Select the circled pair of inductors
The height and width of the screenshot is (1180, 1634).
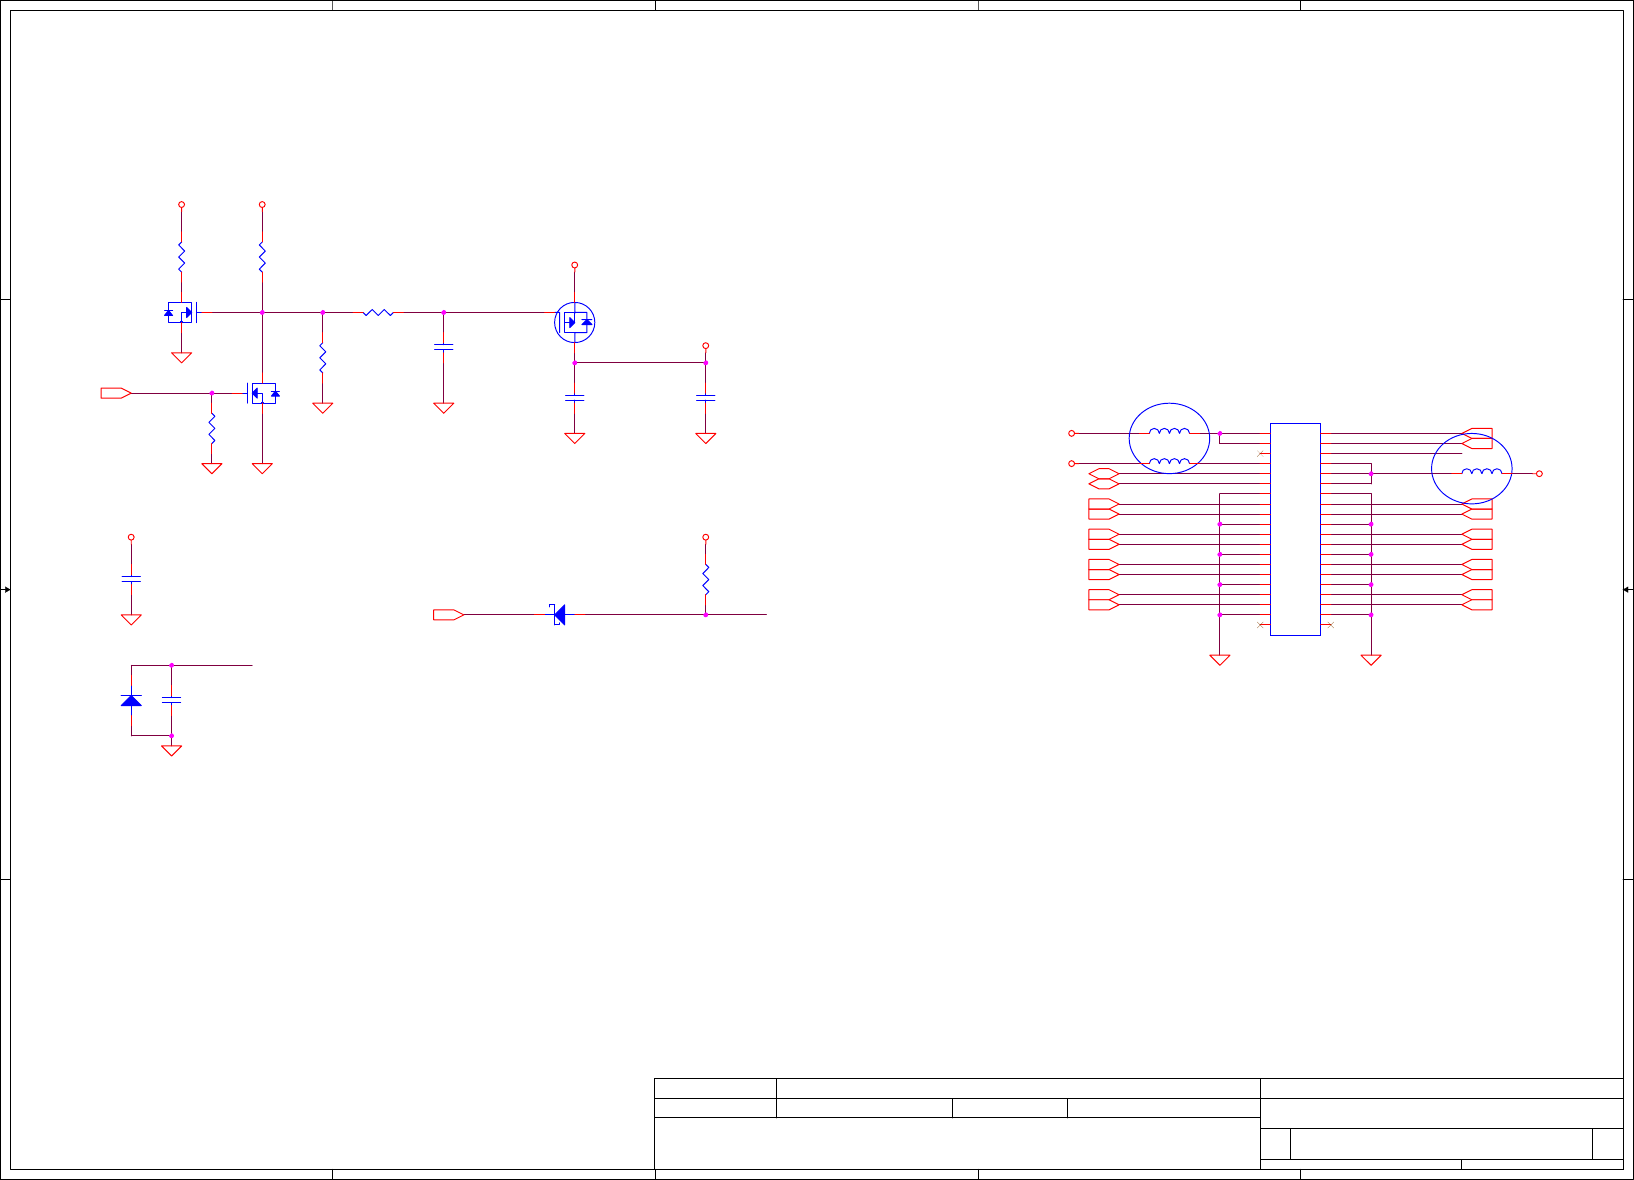(x=1169, y=439)
